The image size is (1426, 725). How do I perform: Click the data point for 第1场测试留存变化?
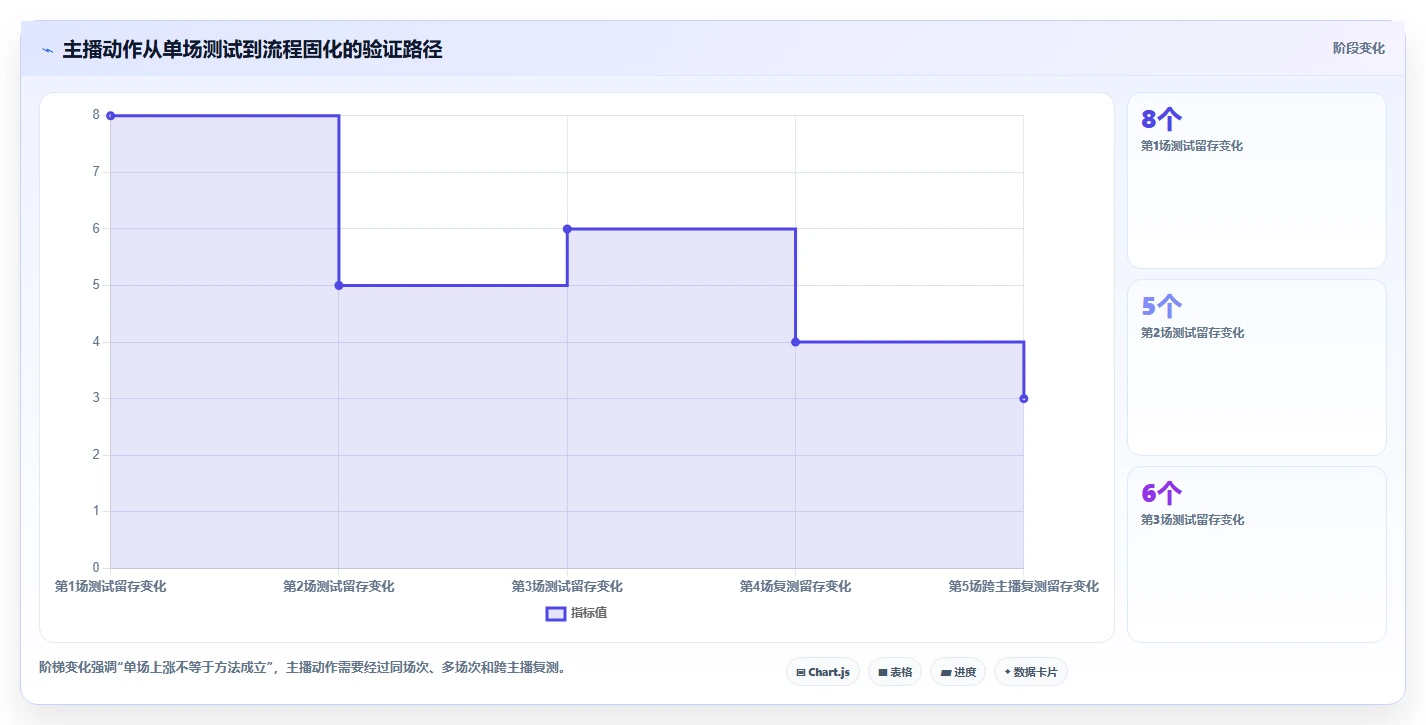[110, 116]
